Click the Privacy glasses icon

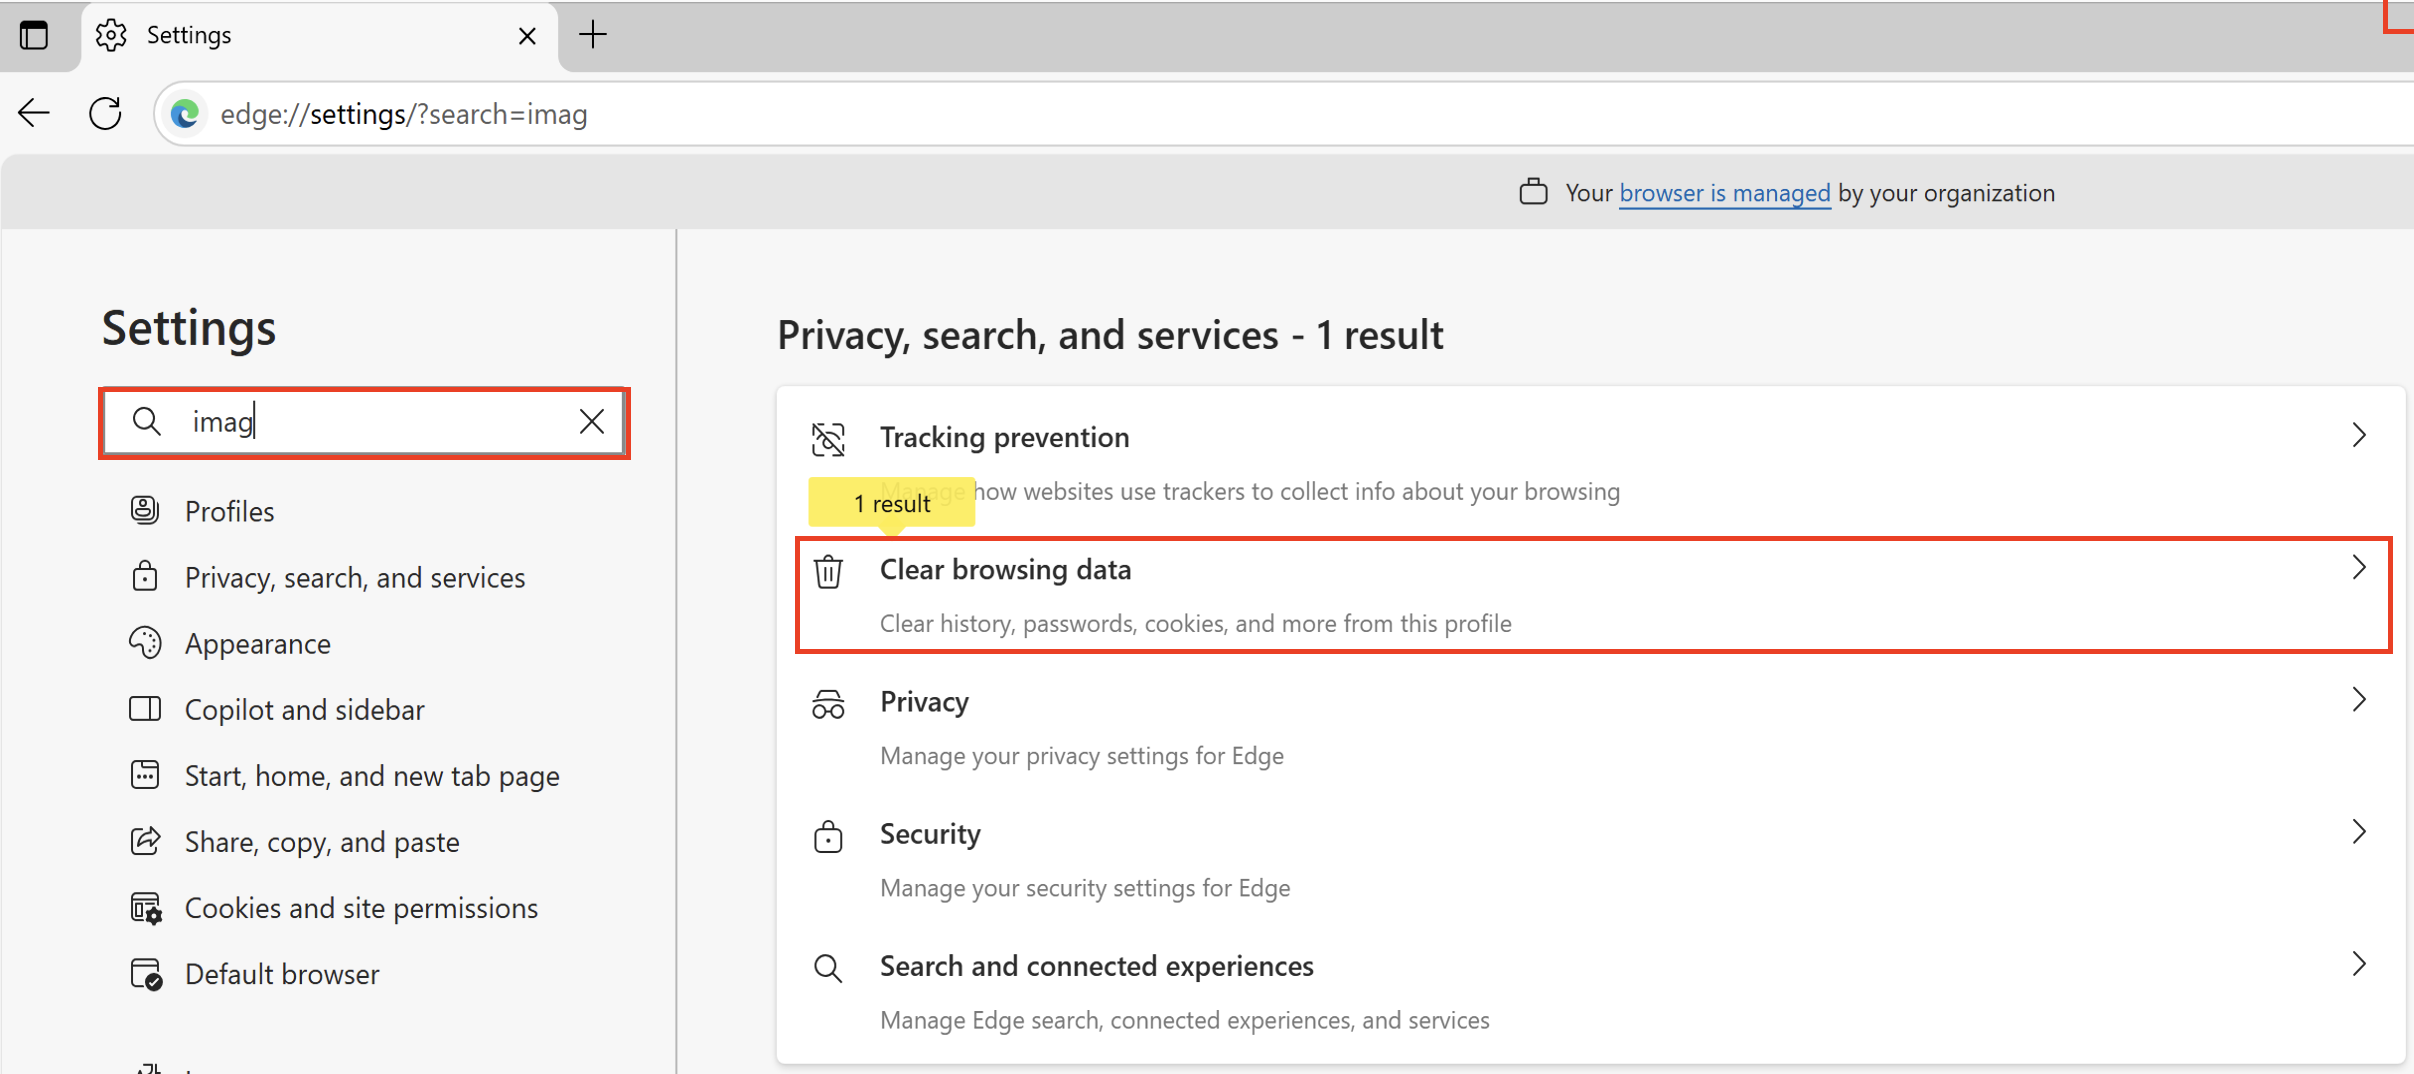tap(828, 704)
